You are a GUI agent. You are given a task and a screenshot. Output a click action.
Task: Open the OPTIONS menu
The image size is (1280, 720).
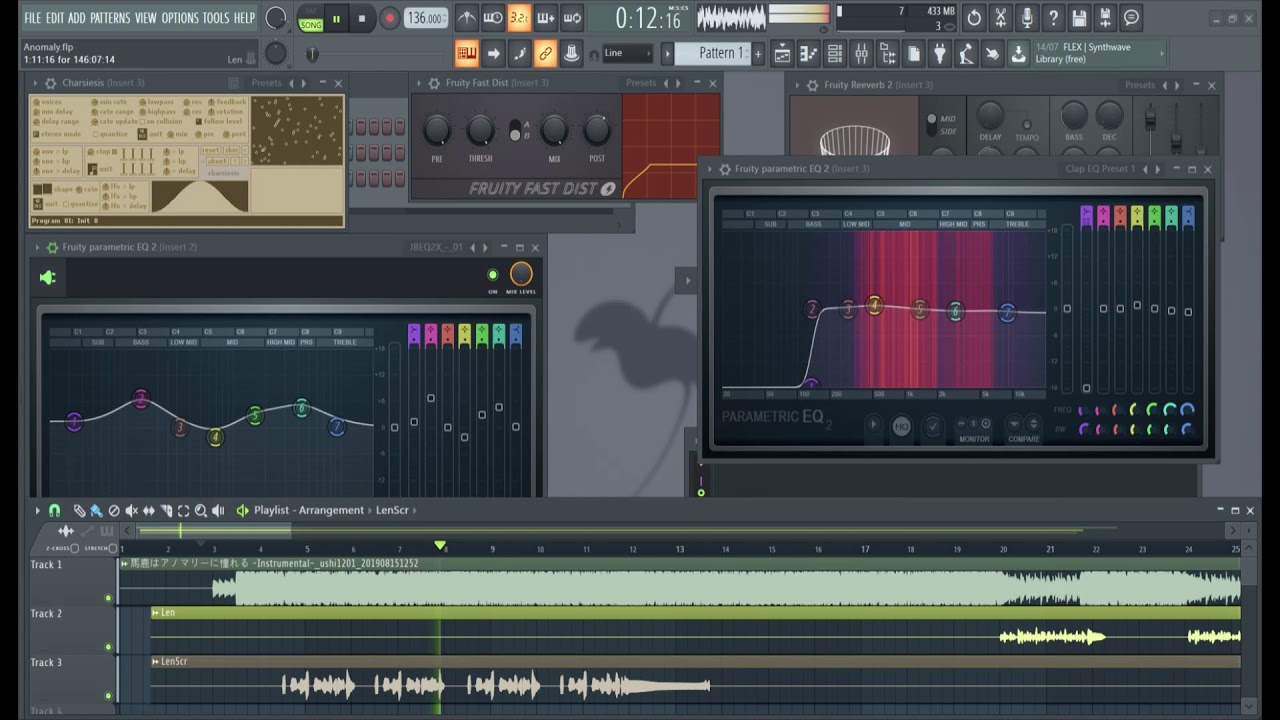(x=180, y=18)
